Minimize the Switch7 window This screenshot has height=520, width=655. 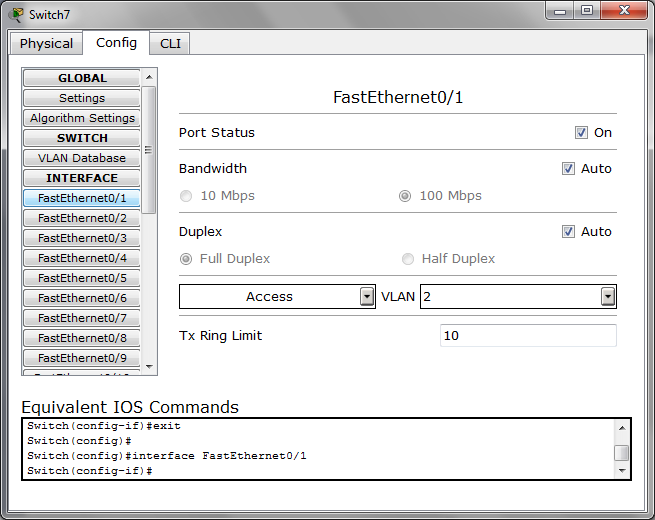(x=560, y=10)
